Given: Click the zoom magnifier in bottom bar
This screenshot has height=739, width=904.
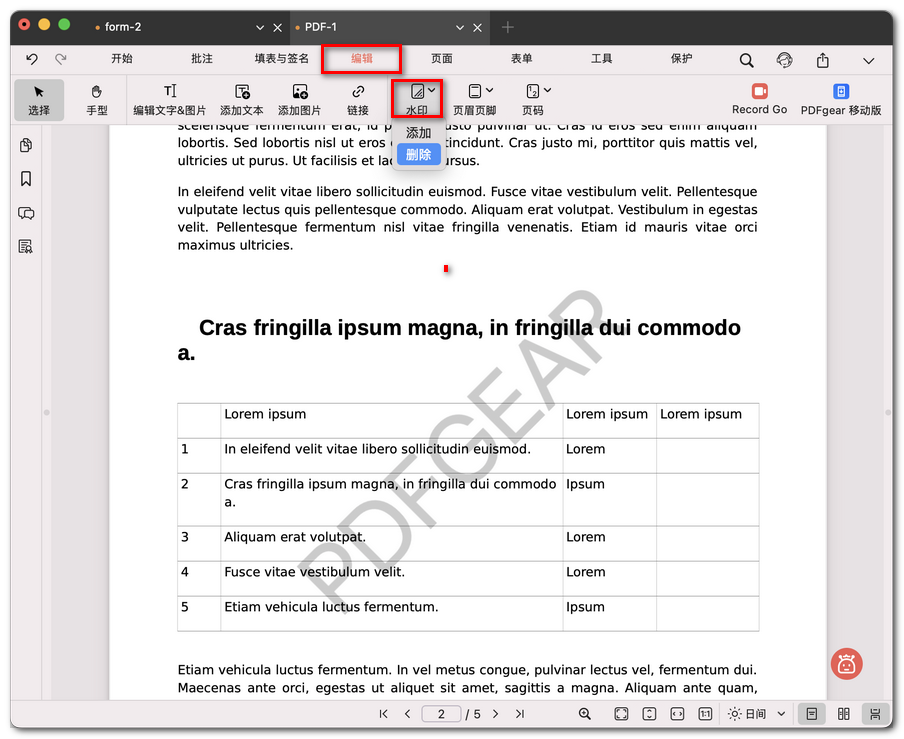Looking at the screenshot, I should coord(585,714).
